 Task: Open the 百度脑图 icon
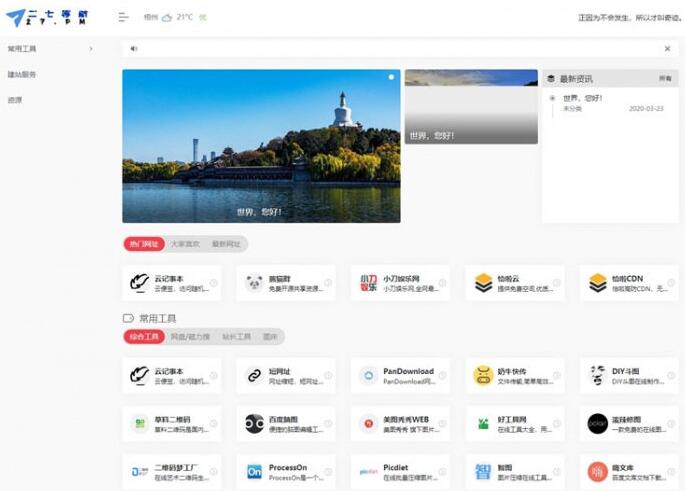[x=254, y=424]
